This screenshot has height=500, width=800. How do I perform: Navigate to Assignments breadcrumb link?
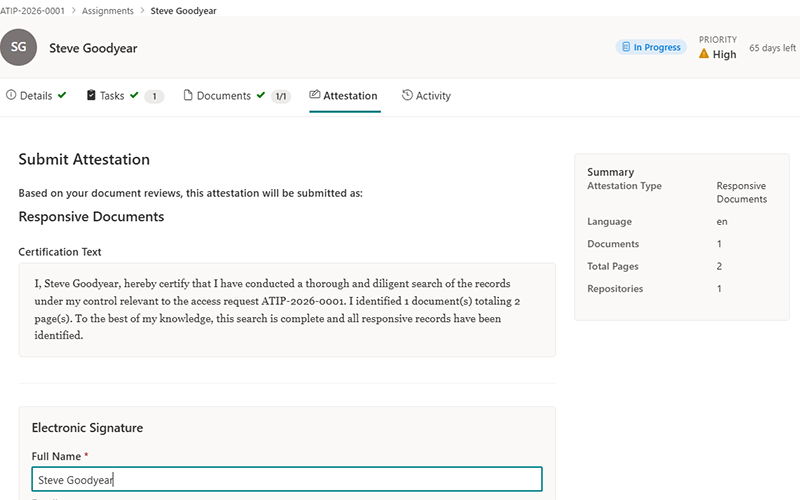point(107,10)
